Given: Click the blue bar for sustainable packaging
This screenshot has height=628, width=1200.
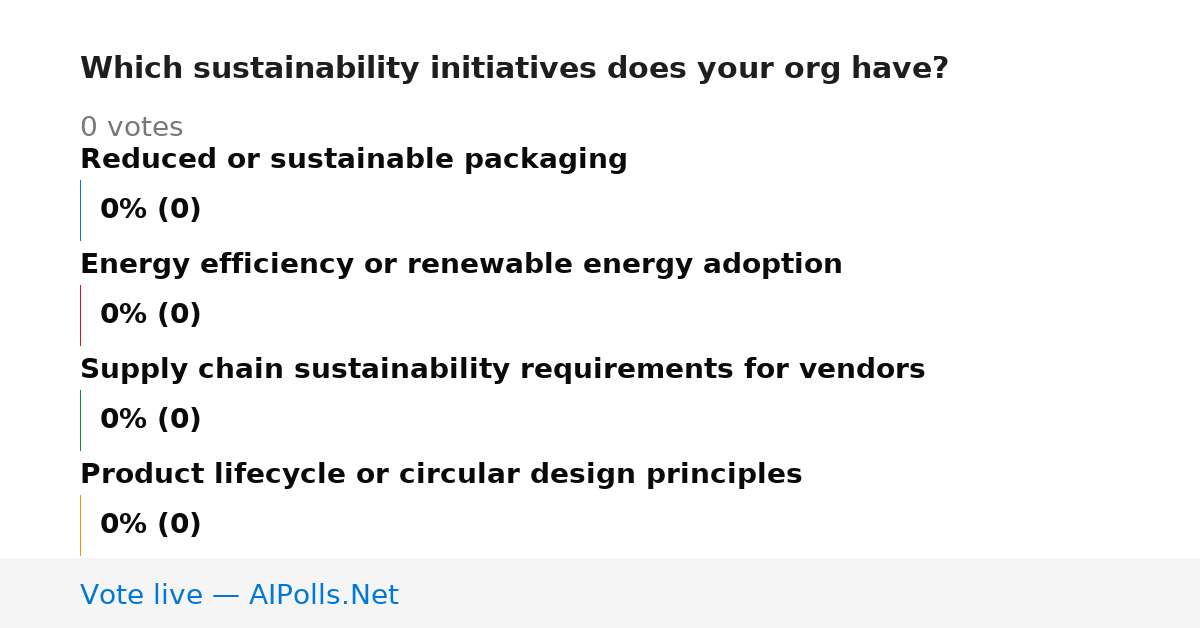Looking at the screenshot, I should pyautogui.click(x=80, y=210).
